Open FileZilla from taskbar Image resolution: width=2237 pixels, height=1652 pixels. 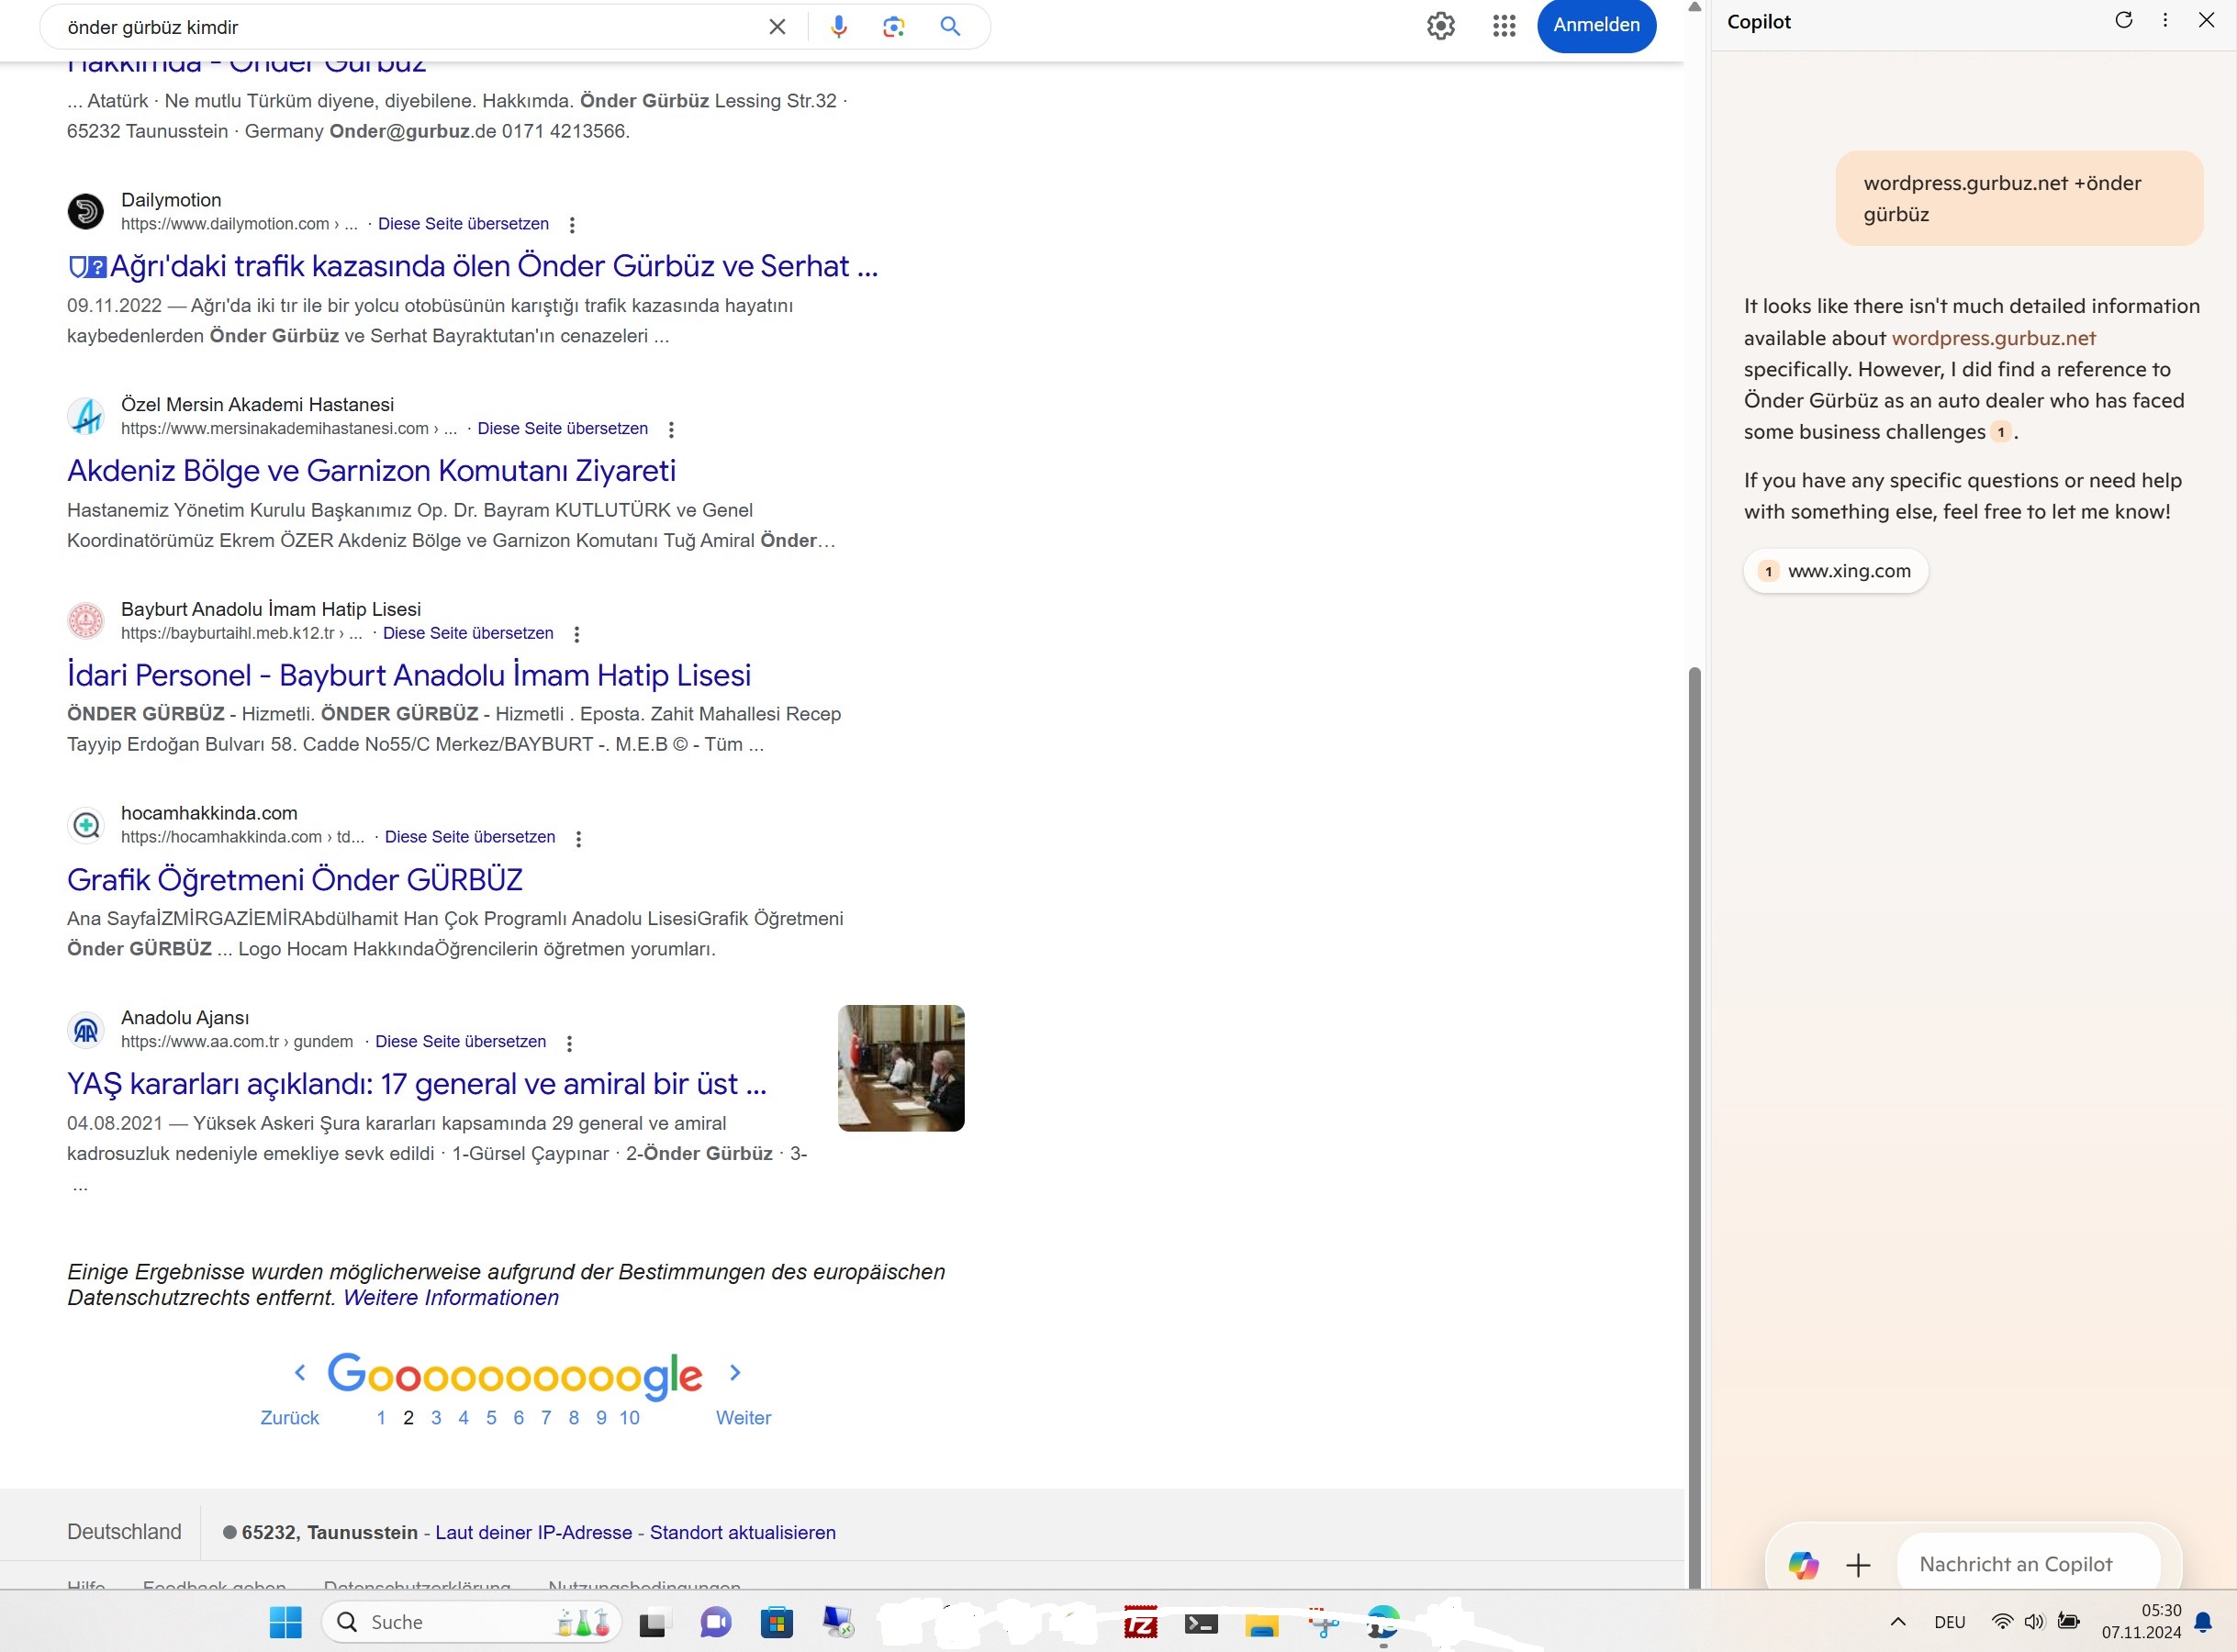[1140, 1622]
